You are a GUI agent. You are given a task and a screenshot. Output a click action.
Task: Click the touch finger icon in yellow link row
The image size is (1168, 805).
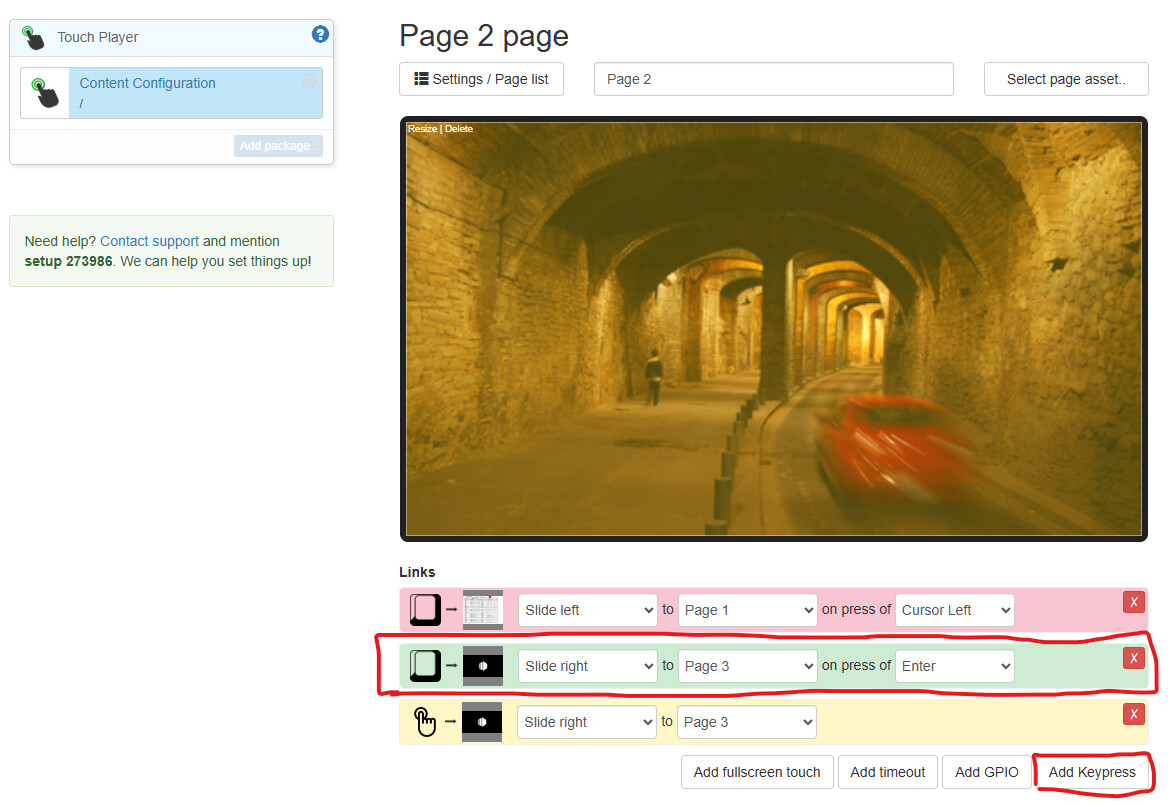point(425,722)
